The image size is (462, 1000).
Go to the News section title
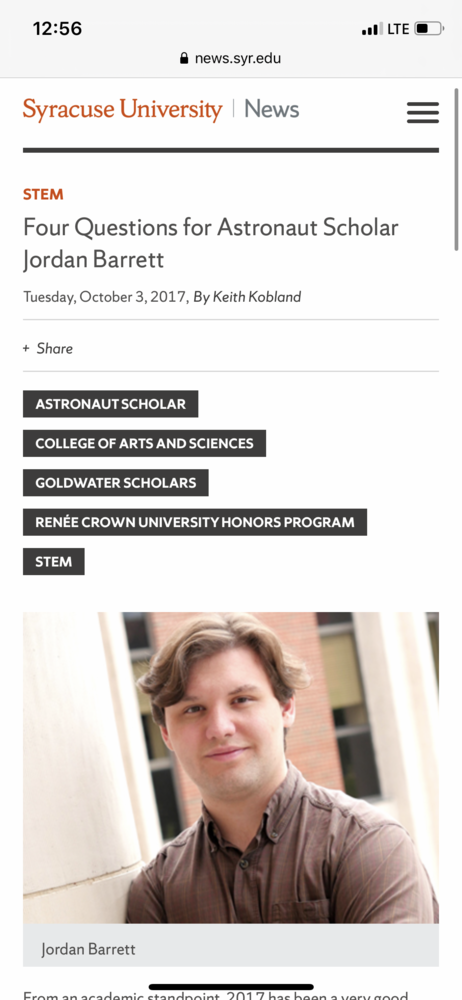click(x=271, y=109)
